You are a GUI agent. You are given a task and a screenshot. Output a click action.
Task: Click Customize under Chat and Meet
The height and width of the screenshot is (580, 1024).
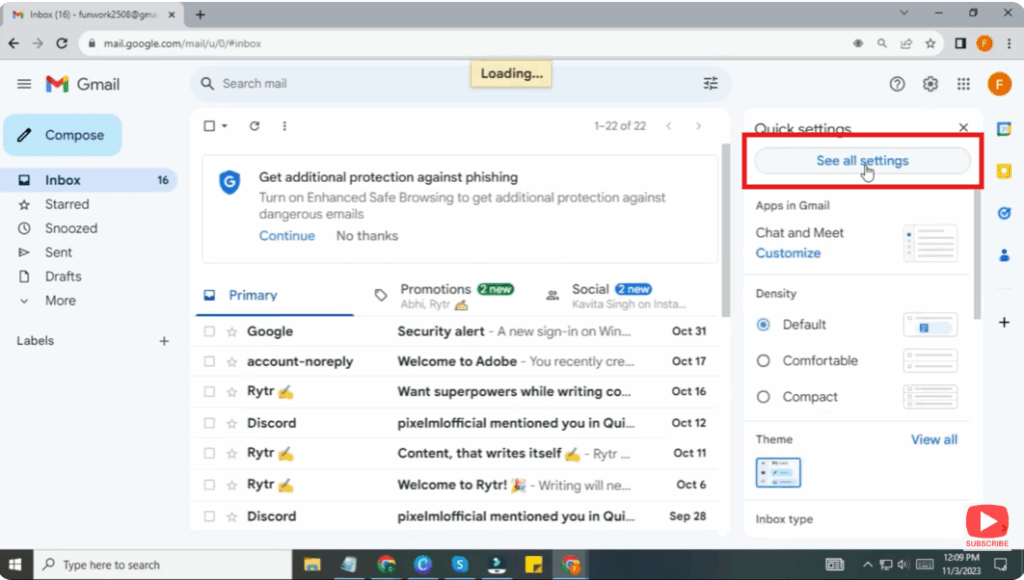(x=788, y=253)
